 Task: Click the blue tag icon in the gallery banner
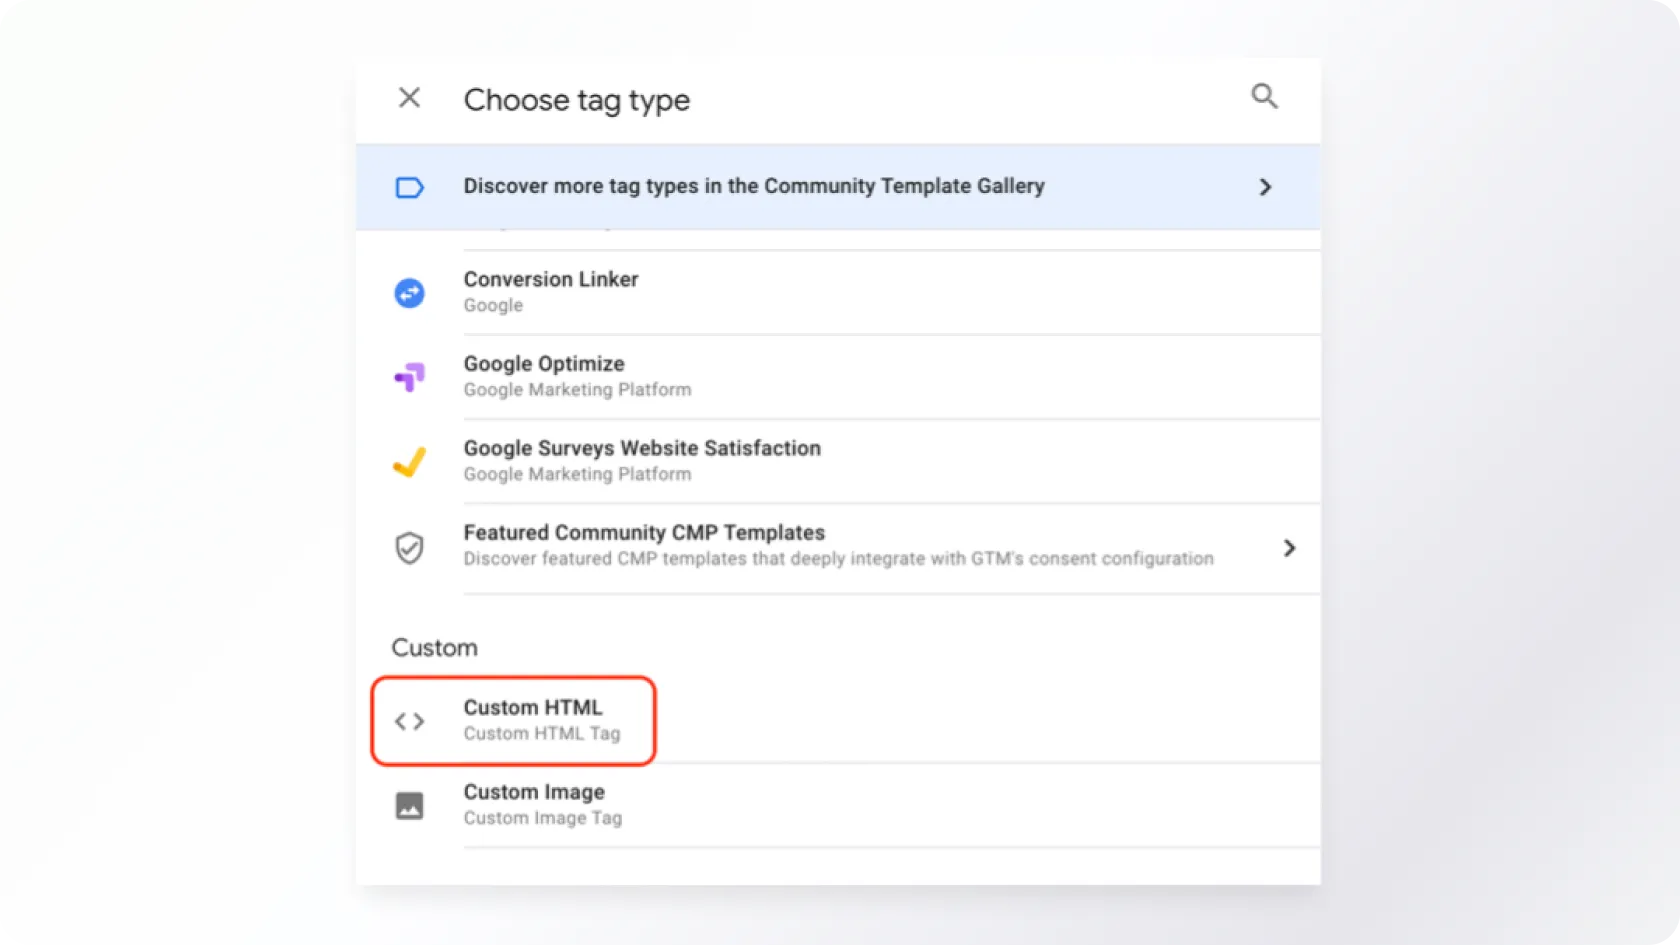[410, 188]
